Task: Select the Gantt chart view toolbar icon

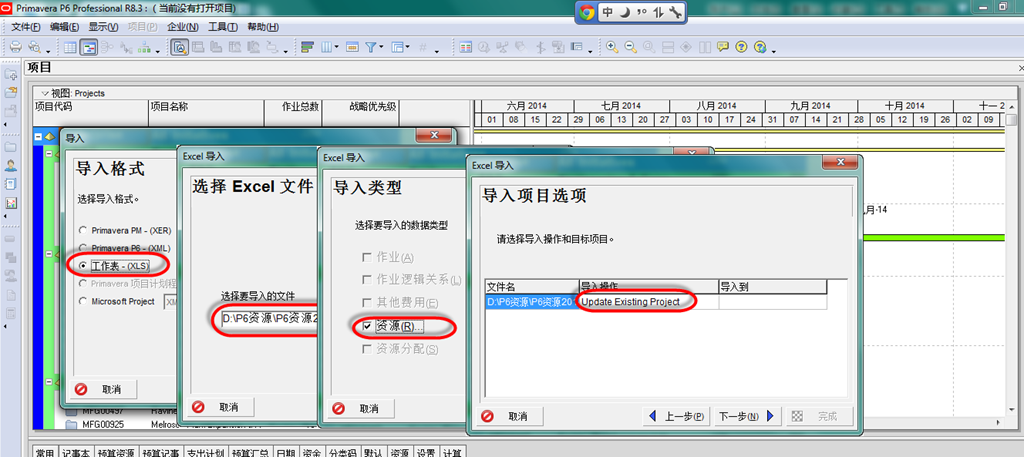Action: tap(89, 47)
